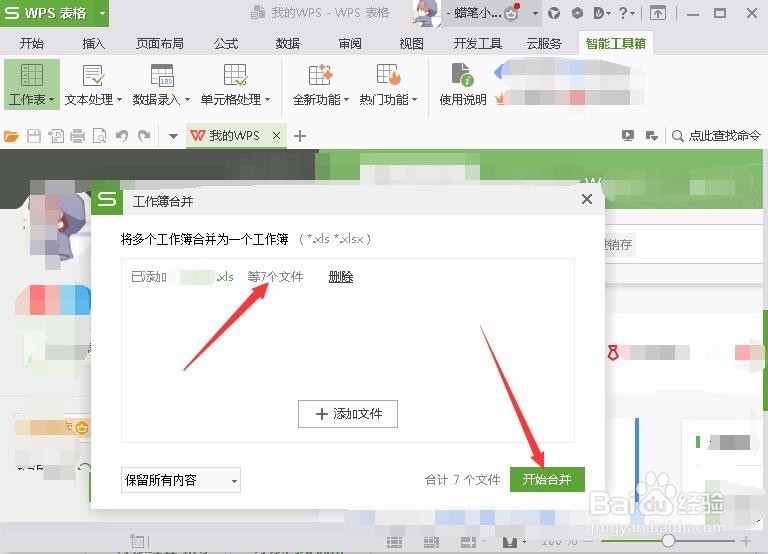This screenshot has width=768, height=554.
Task: Expand the quick access toolbar customize arrow
Action: coord(173,136)
